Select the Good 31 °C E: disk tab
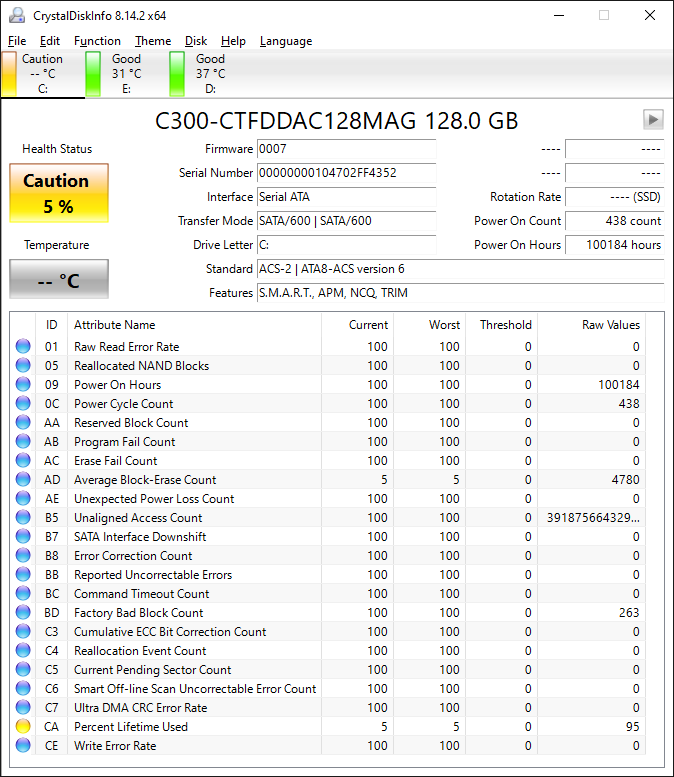The image size is (674, 777). (127, 73)
